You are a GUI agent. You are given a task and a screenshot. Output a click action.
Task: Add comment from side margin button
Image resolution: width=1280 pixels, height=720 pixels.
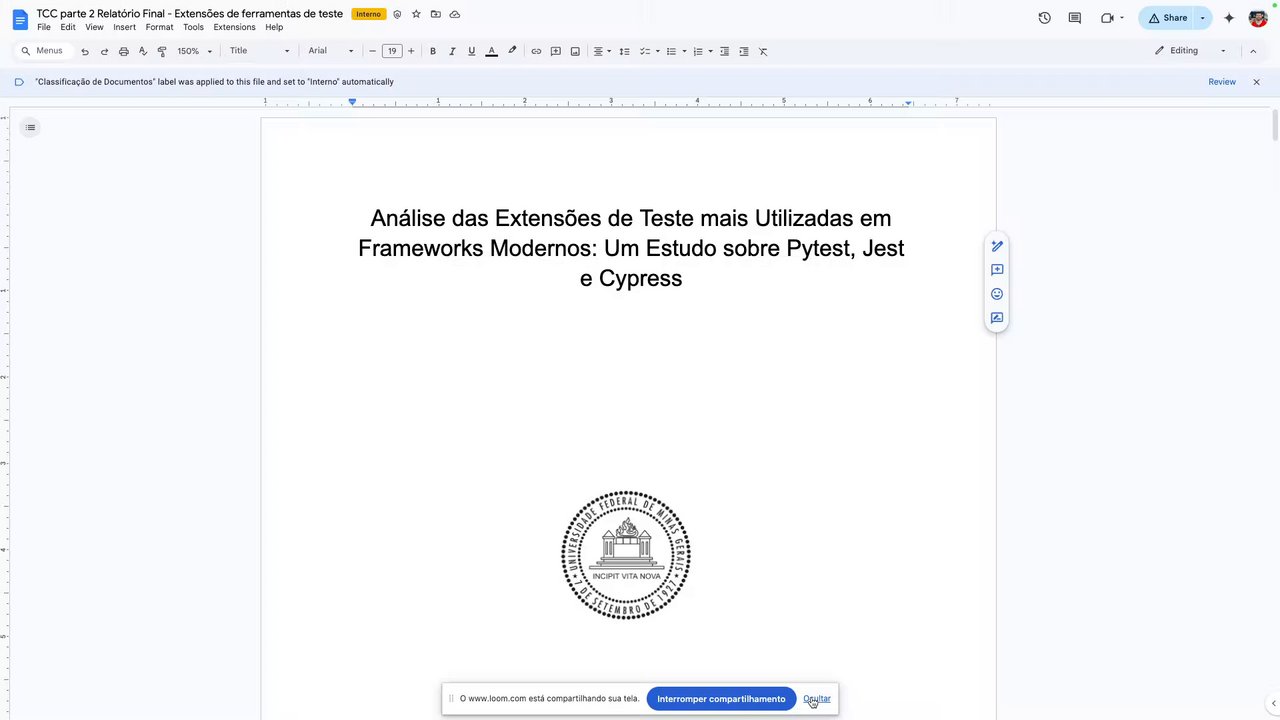(x=997, y=270)
